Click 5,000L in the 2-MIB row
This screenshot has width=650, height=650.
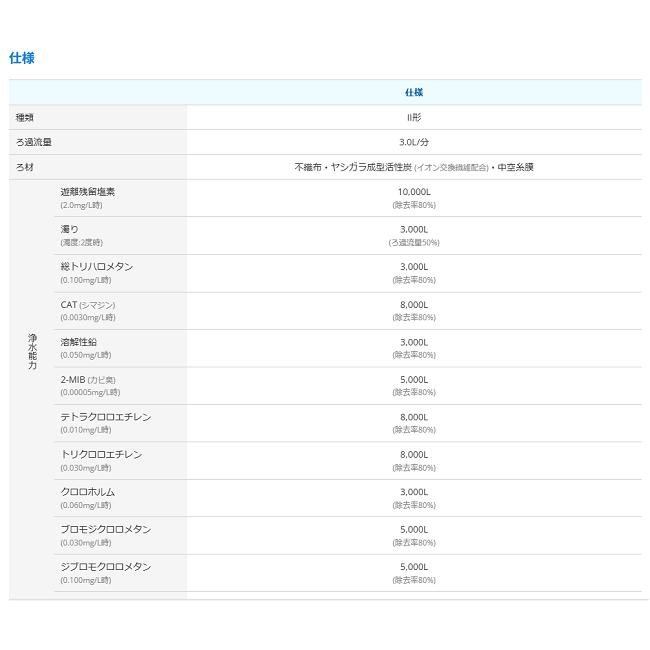click(x=414, y=380)
